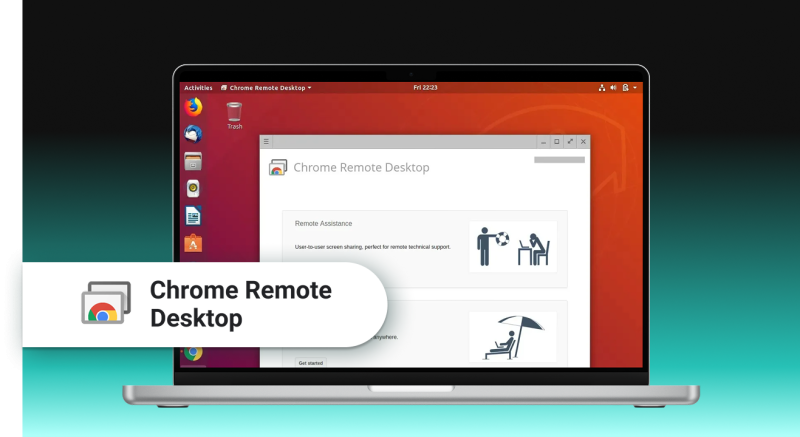The width and height of the screenshot is (800, 437).
Task: Click the large Chrome Remote Desktop banner logo
Action: [106, 303]
